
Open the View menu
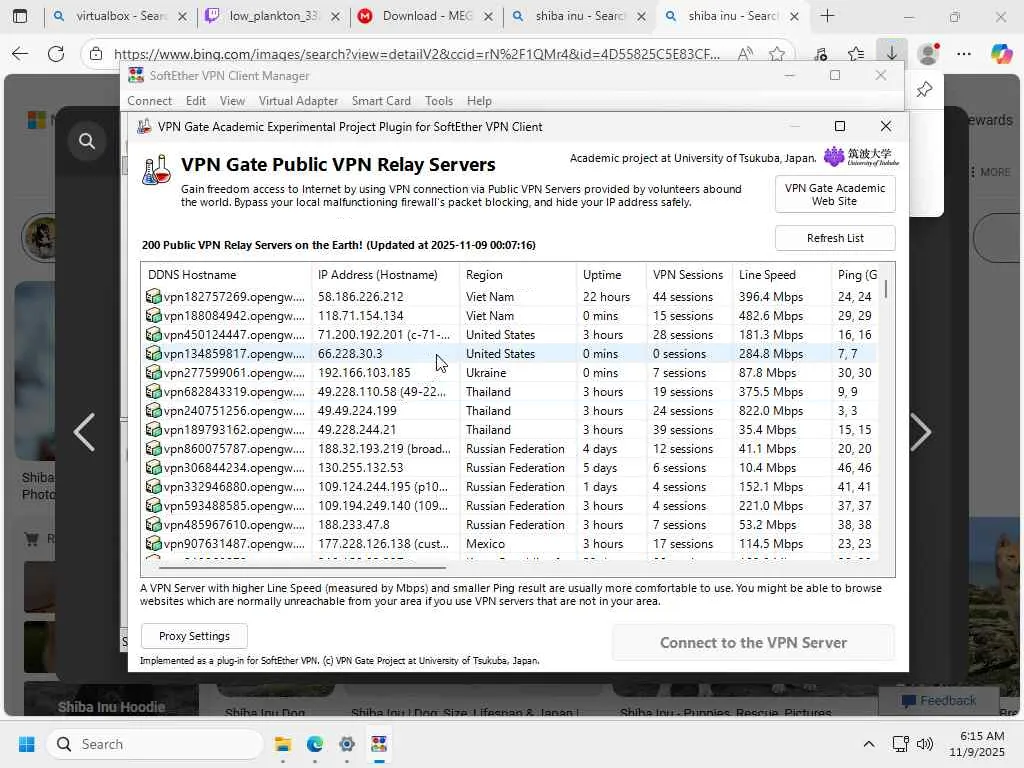click(x=232, y=101)
